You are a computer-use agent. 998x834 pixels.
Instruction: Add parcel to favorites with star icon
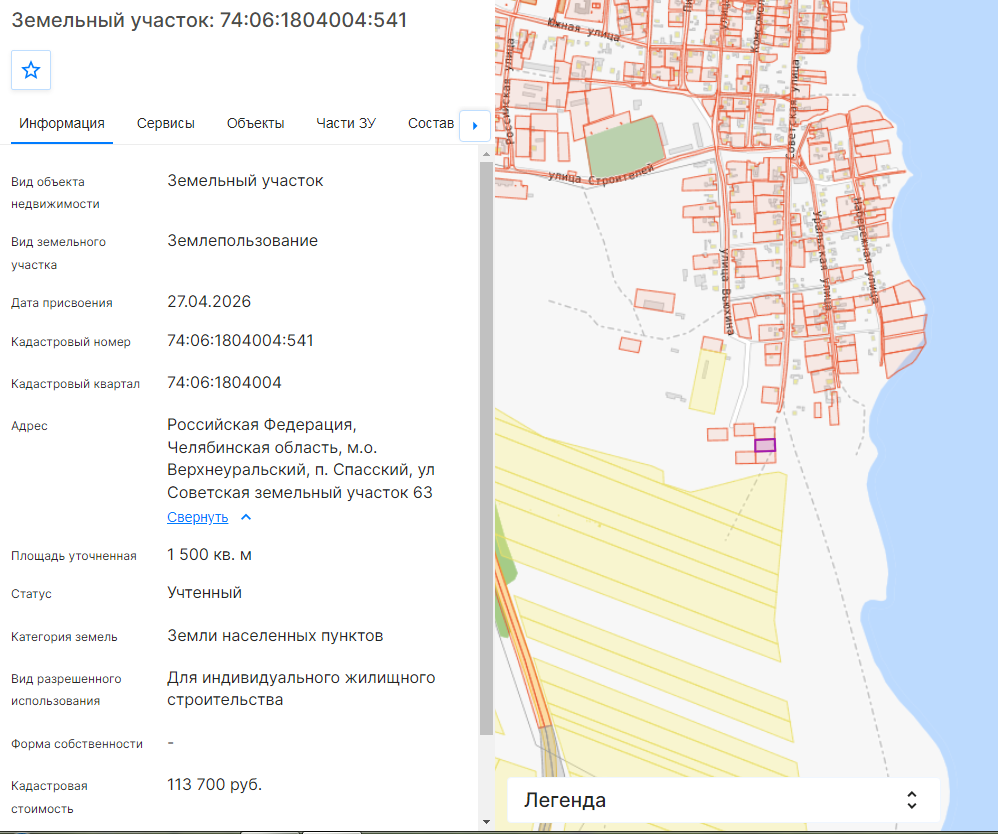pos(31,70)
